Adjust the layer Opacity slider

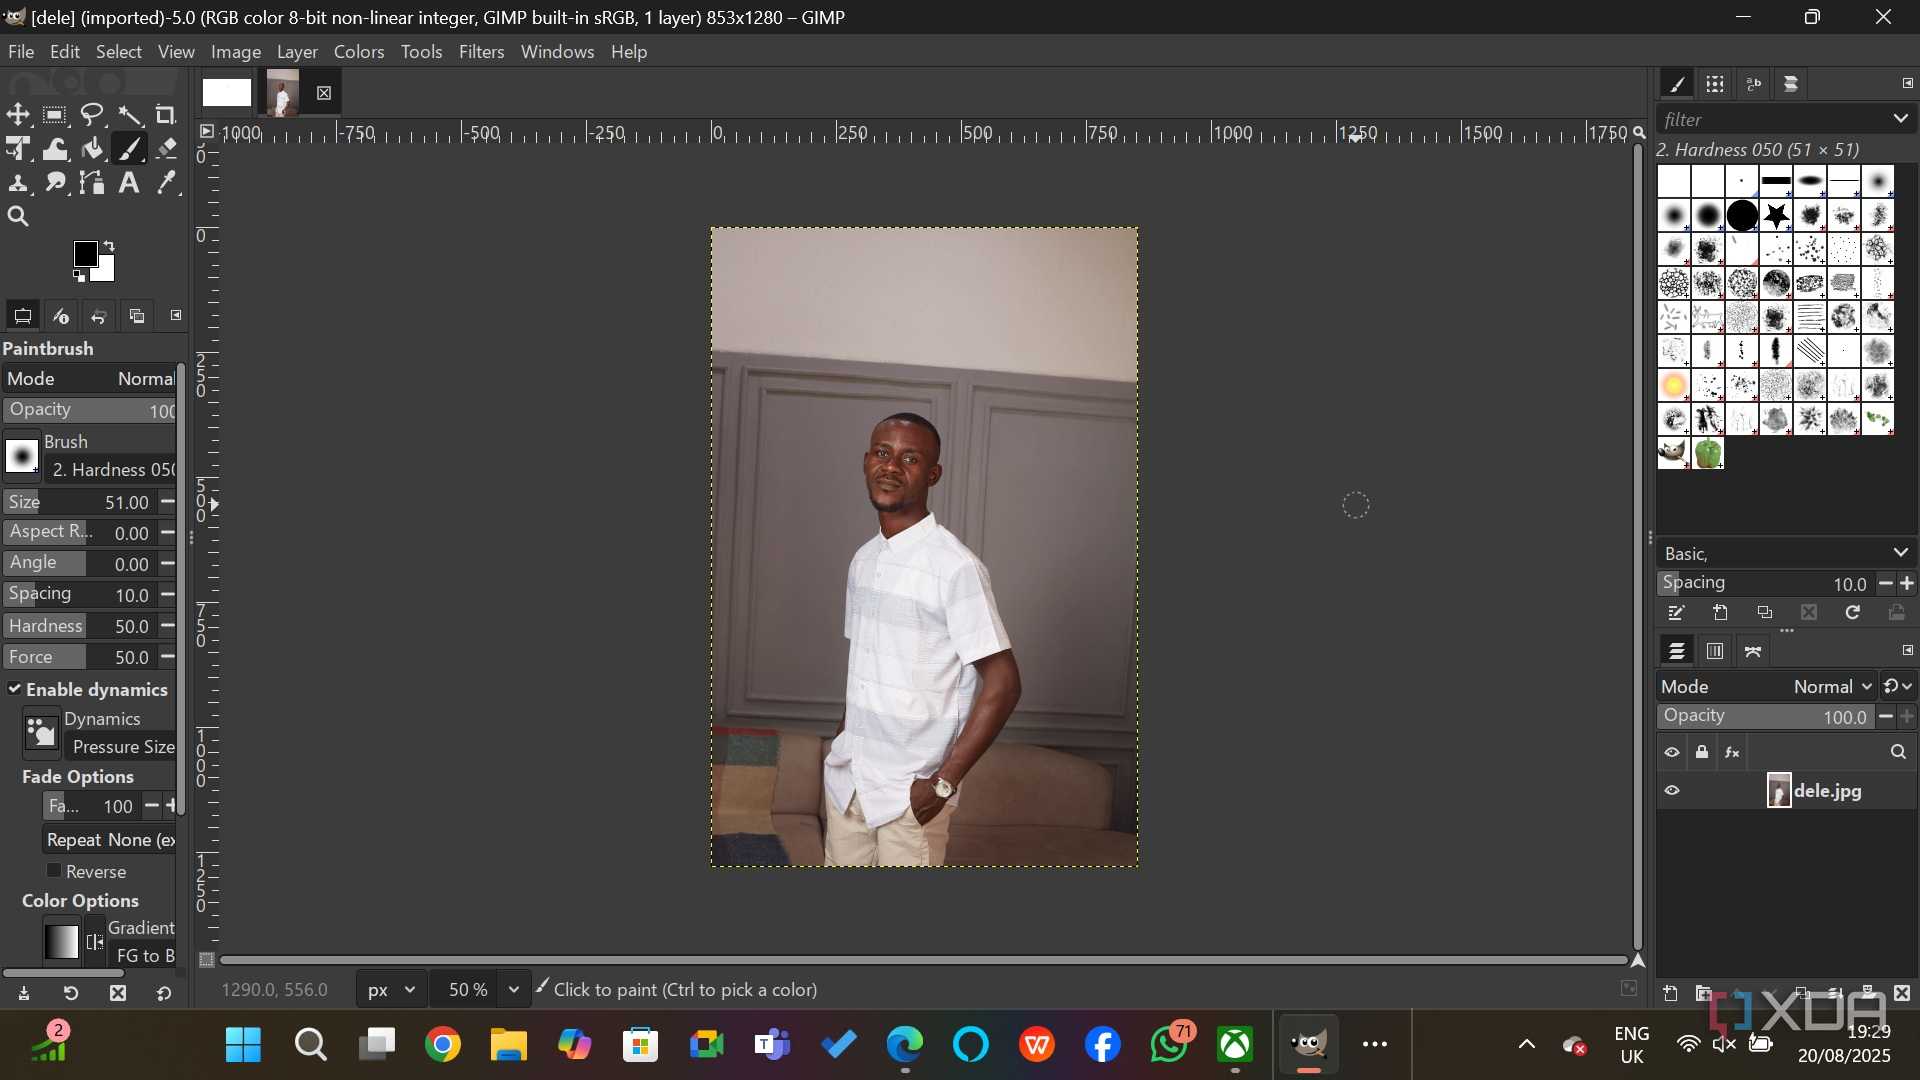1764,716
